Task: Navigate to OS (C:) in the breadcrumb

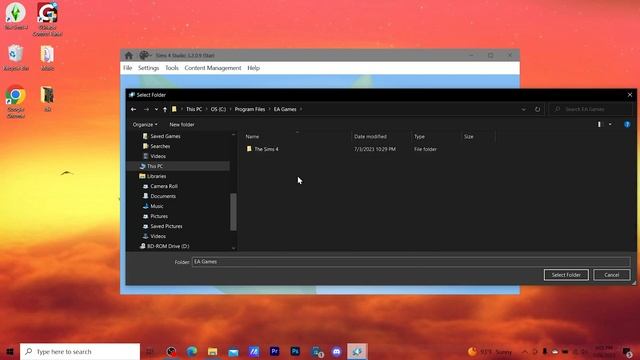Action: 218,109
